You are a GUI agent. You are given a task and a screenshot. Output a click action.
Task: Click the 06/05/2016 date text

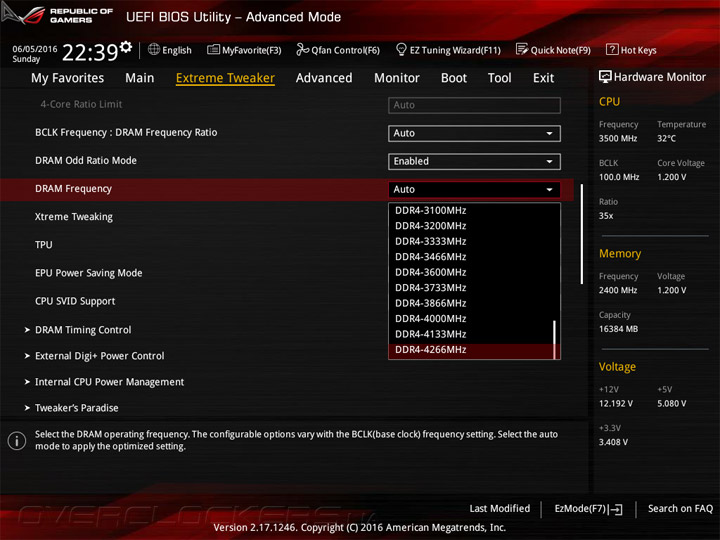tap(34, 49)
